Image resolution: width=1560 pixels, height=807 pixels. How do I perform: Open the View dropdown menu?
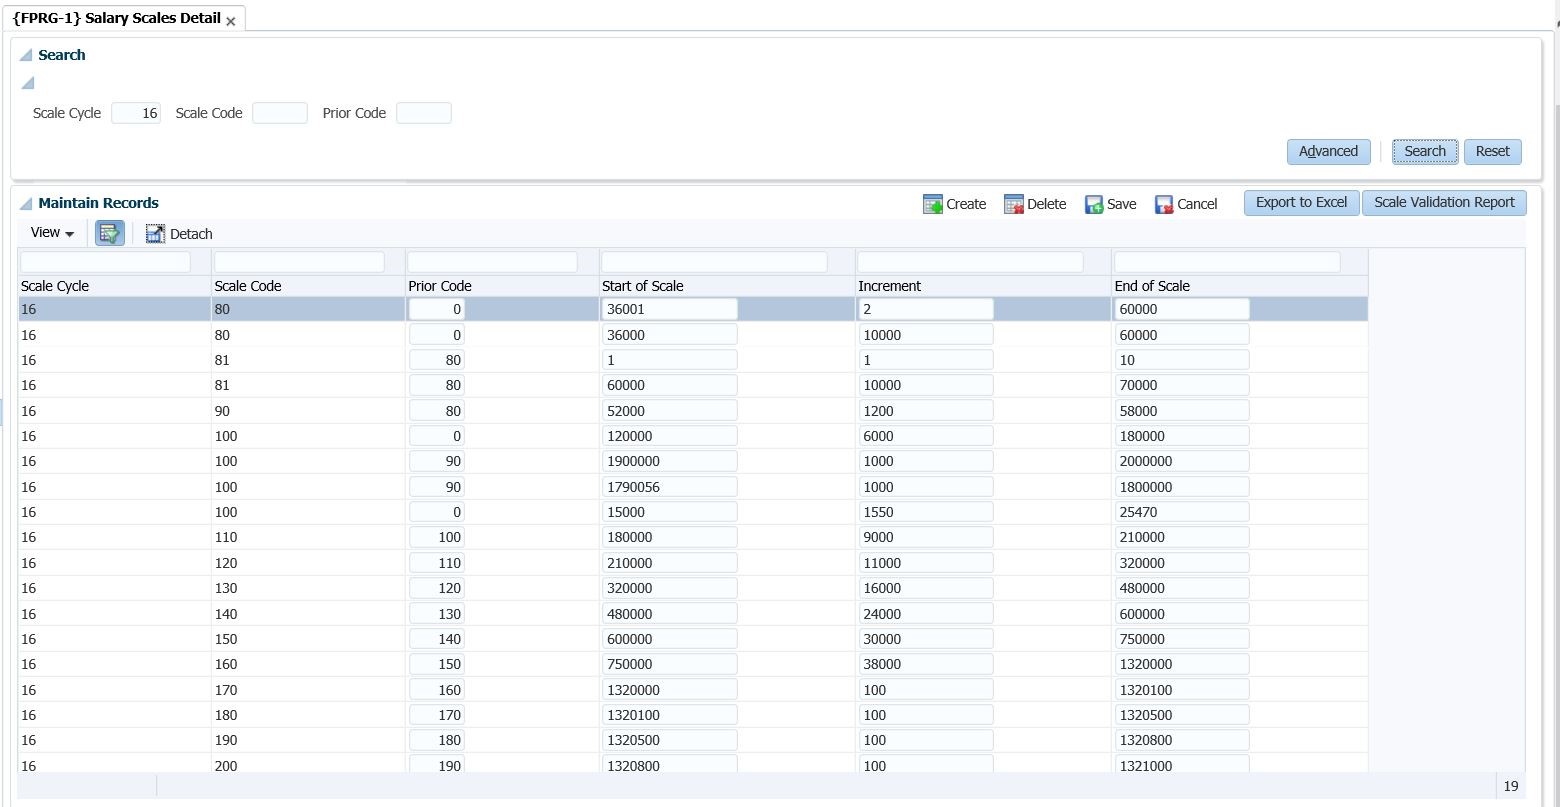click(x=52, y=233)
